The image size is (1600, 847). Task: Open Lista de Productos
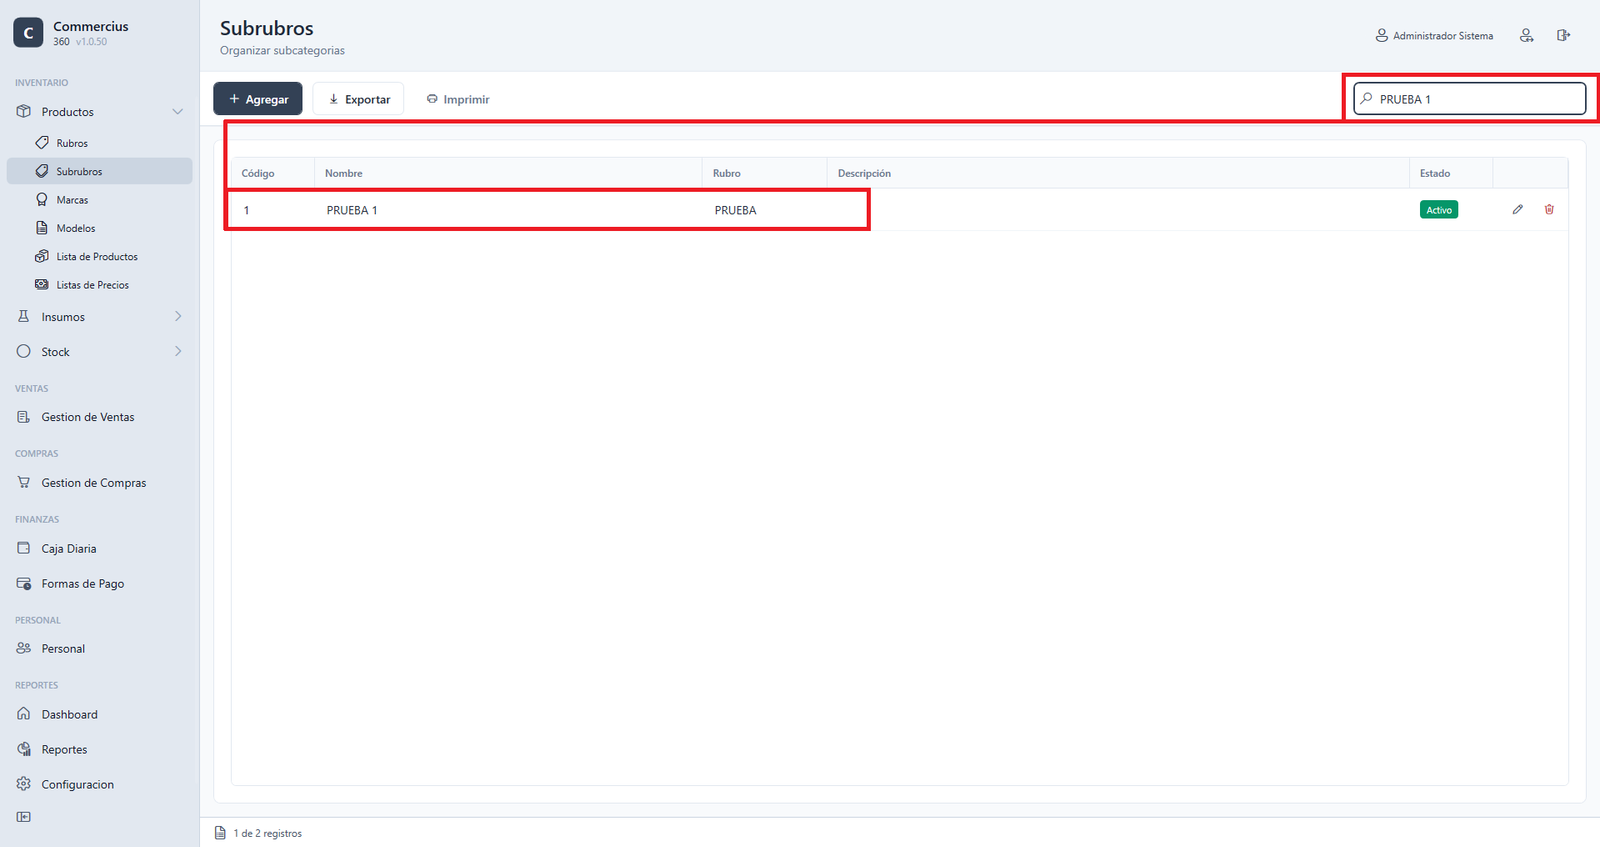tap(99, 257)
